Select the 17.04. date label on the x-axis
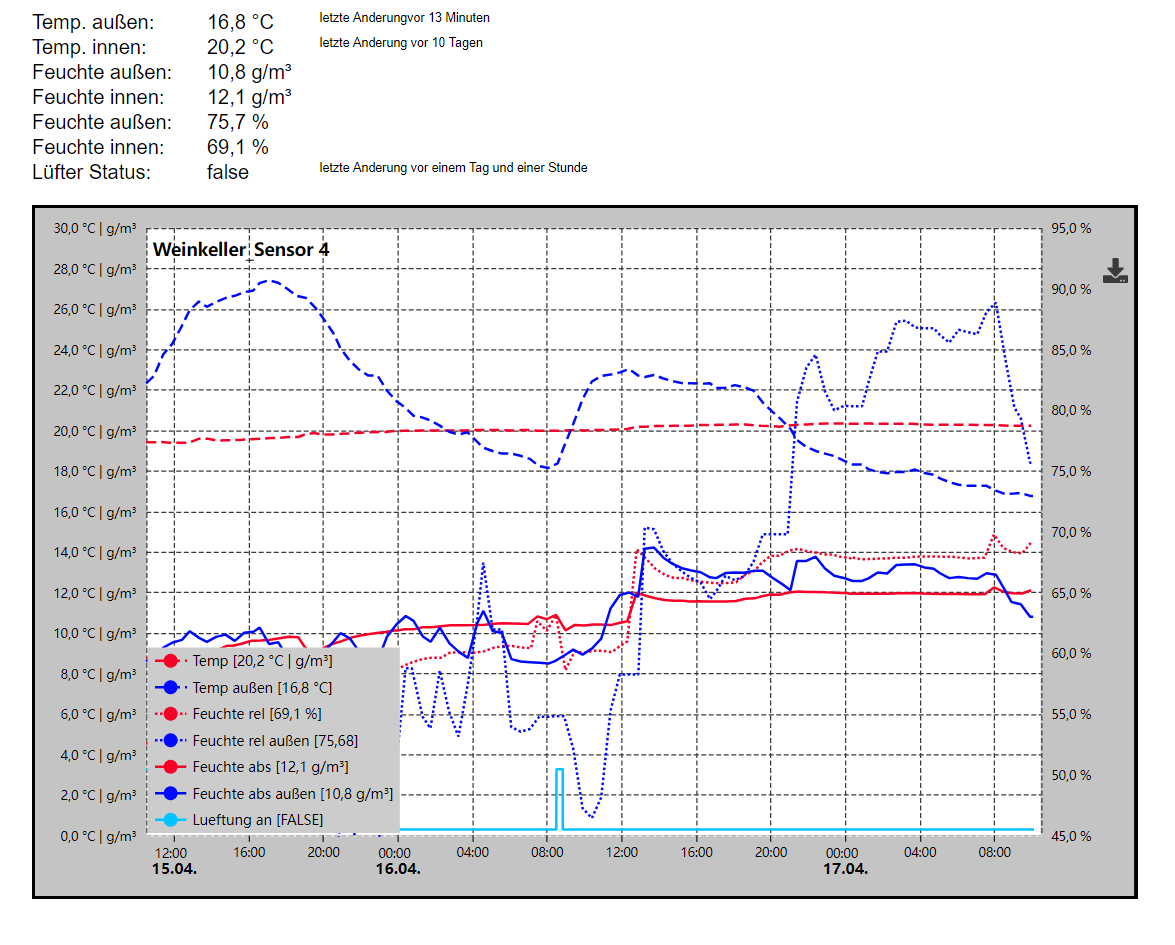 (x=845, y=869)
